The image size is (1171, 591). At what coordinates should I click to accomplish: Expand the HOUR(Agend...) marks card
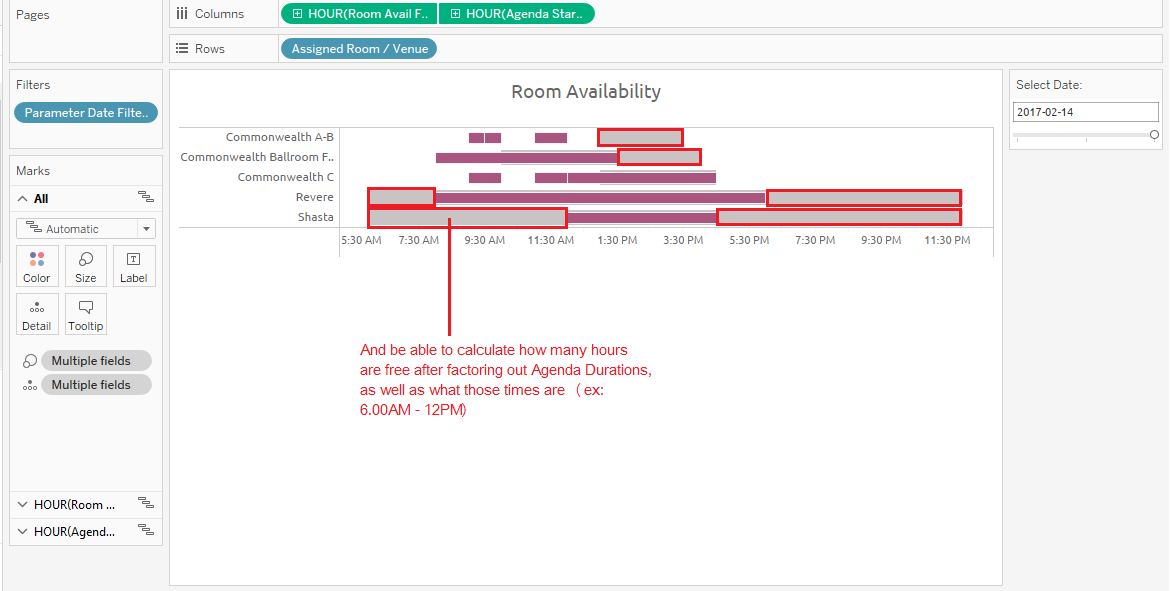(x=22, y=531)
